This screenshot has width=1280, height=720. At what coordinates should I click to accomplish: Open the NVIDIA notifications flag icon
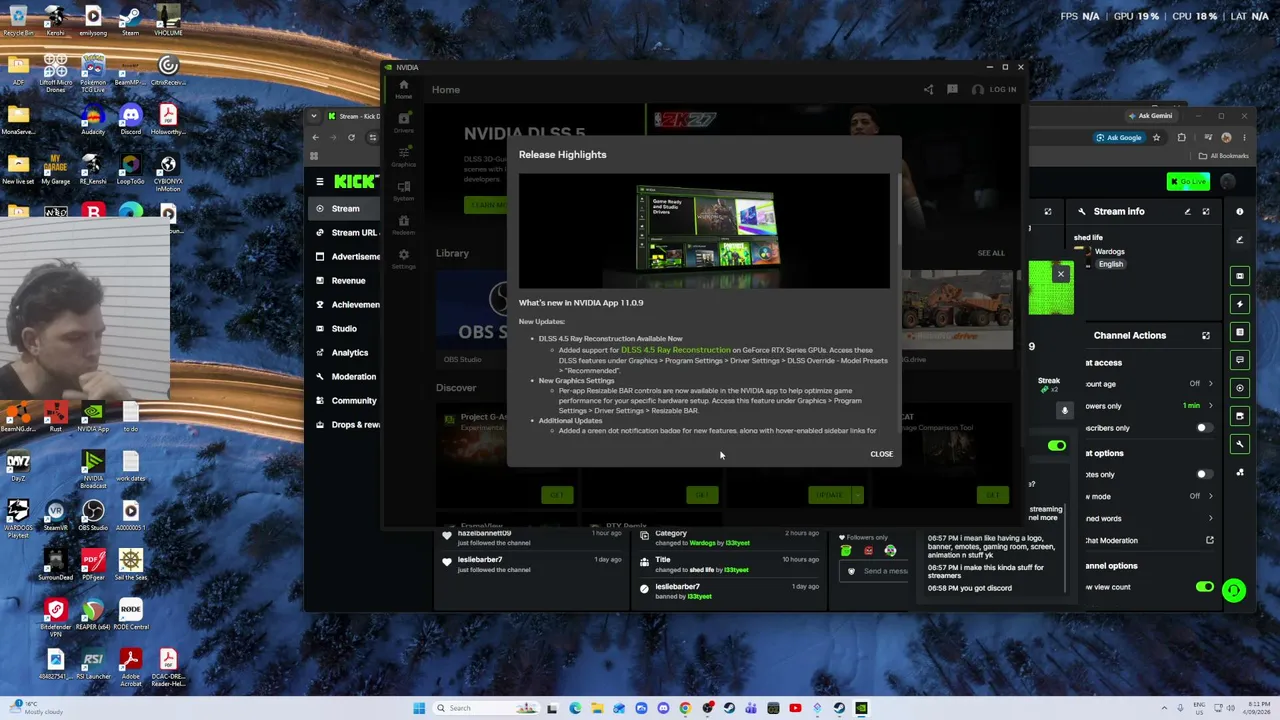click(952, 89)
